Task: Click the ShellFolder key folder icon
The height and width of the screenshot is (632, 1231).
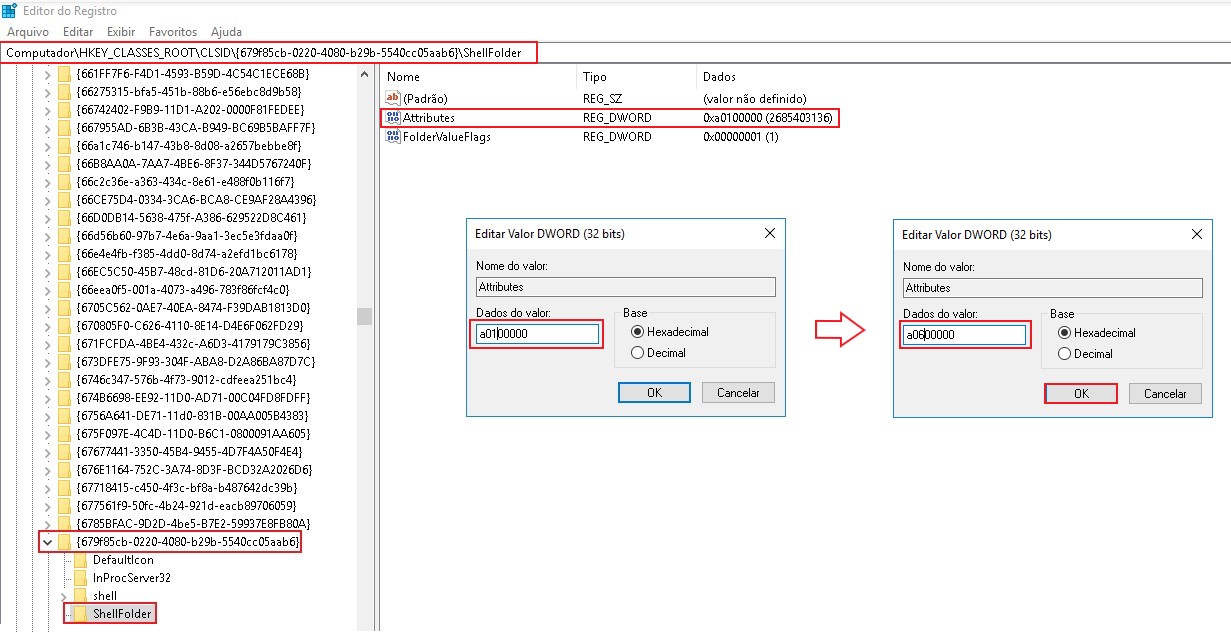Action: 81,614
